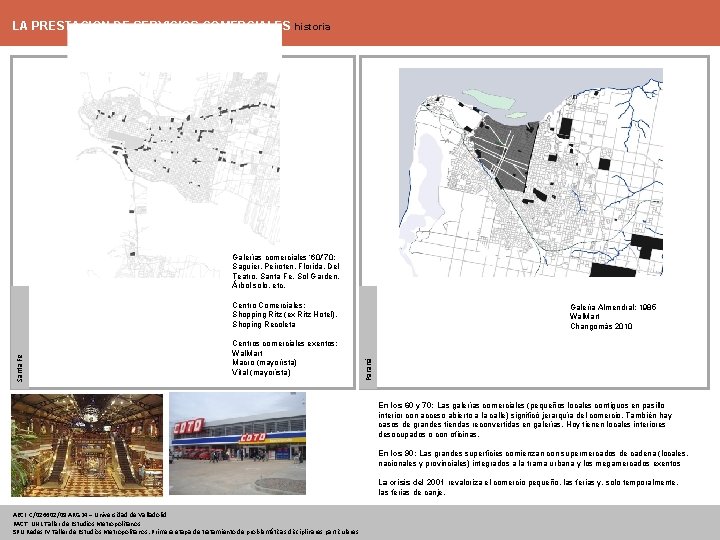Viewport: 720px width, 540px height.
Task: Open the shopping gallery interior photo
Action: [87, 445]
